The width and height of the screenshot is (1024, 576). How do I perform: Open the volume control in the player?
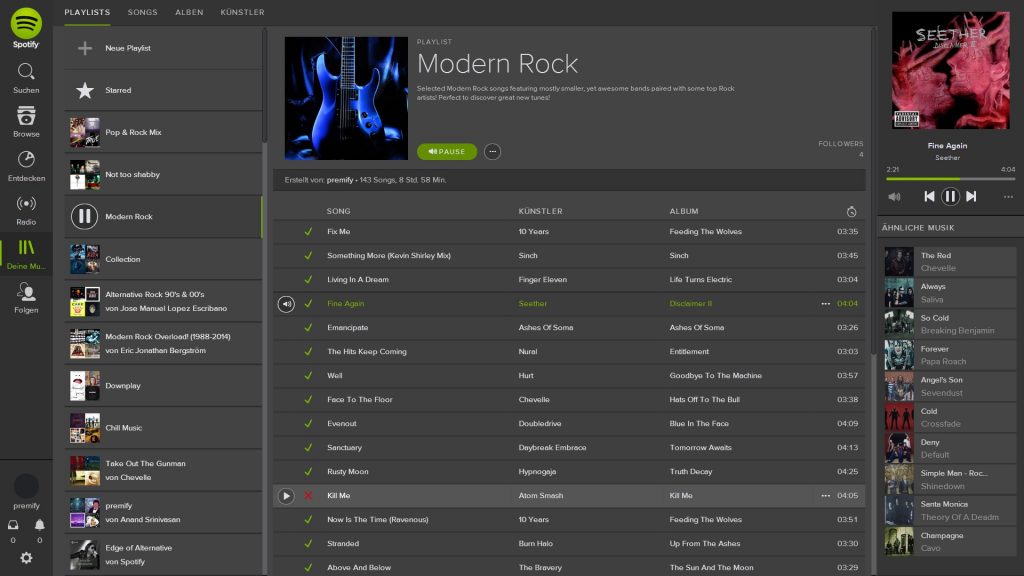tap(896, 196)
